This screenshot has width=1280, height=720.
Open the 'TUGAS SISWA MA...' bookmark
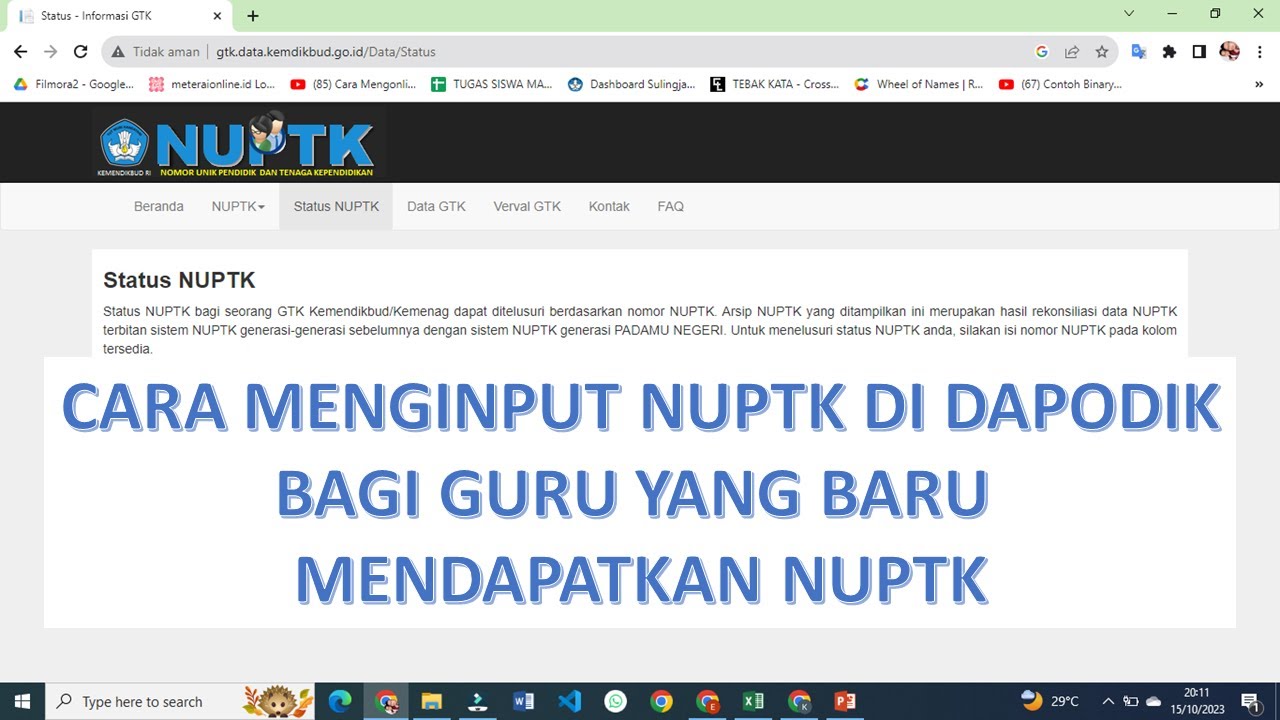(492, 85)
